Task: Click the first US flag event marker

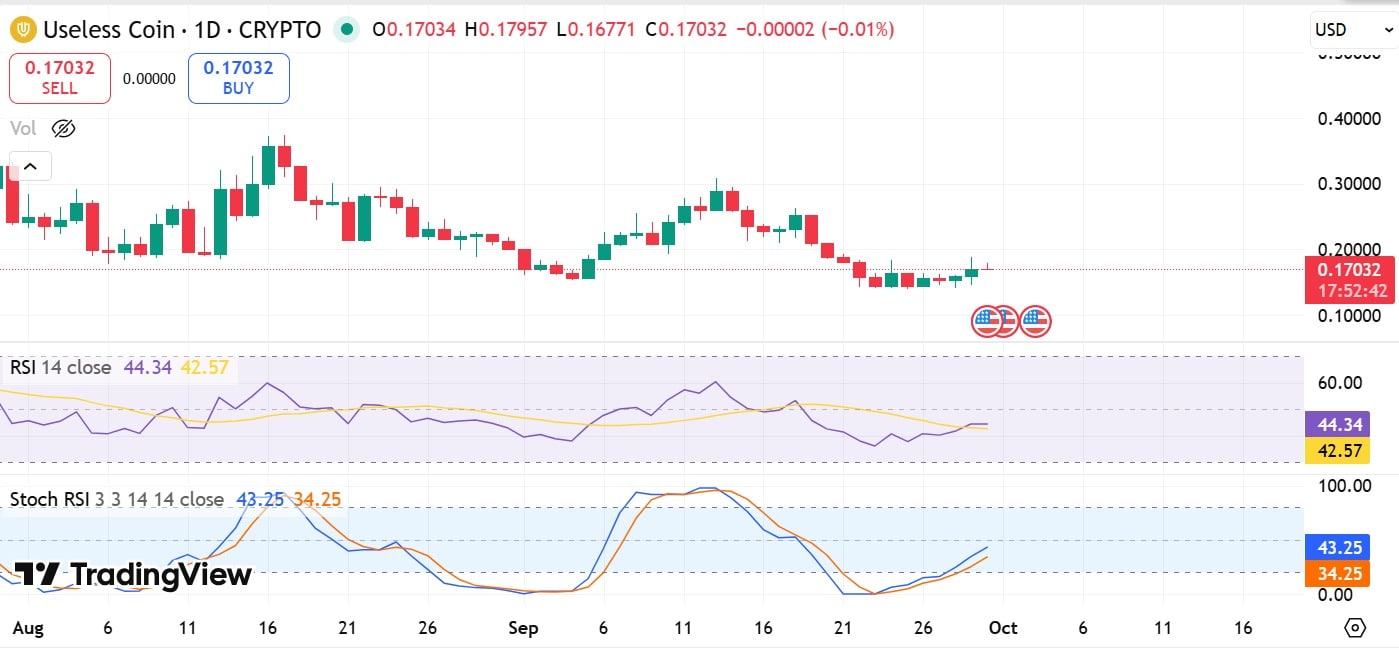Action: (984, 321)
